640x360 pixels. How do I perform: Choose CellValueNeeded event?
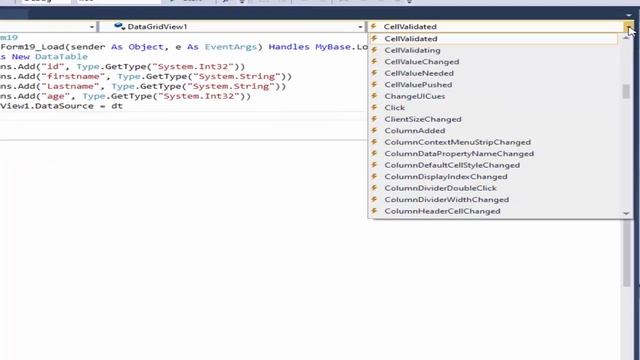pos(493,73)
